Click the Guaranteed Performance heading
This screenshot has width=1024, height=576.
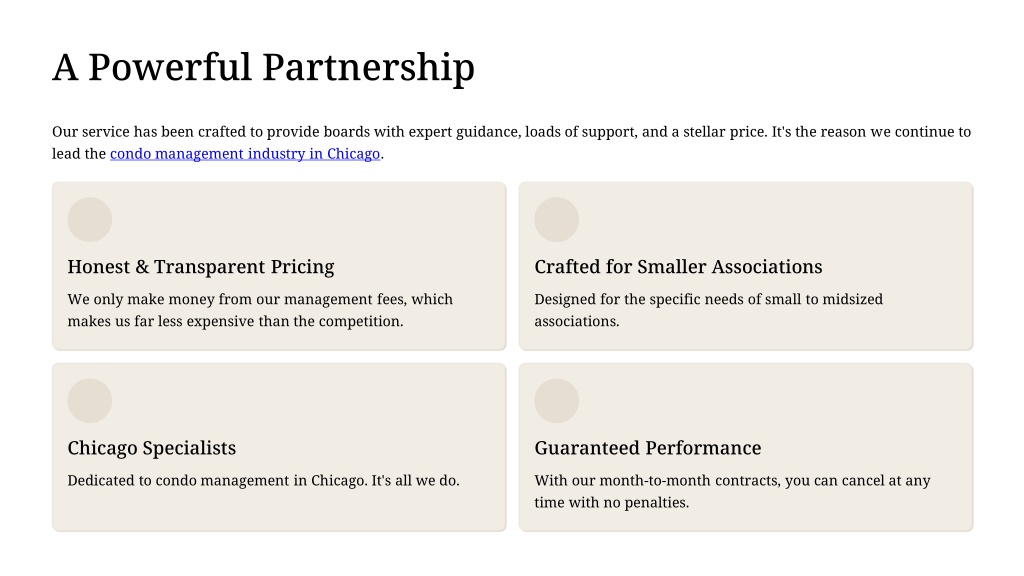click(x=648, y=448)
